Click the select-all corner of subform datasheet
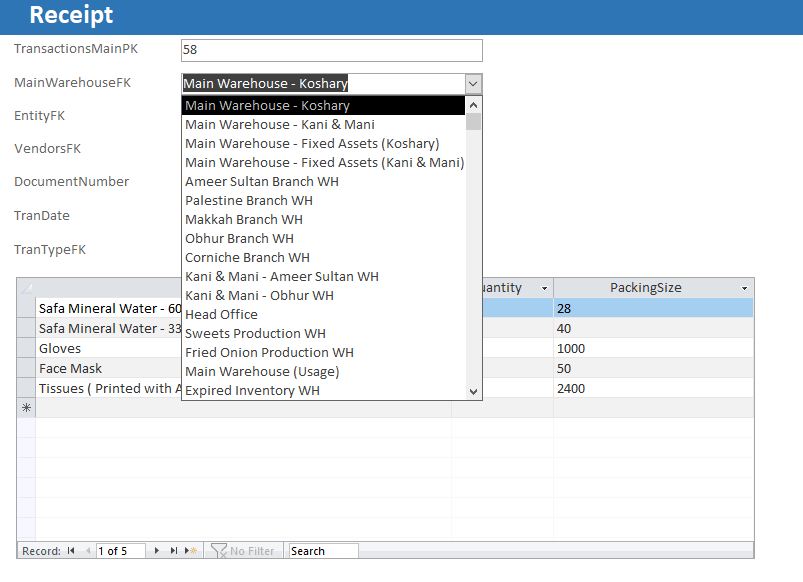The width and height of the screenshot is (803, 582). (26, 288)
